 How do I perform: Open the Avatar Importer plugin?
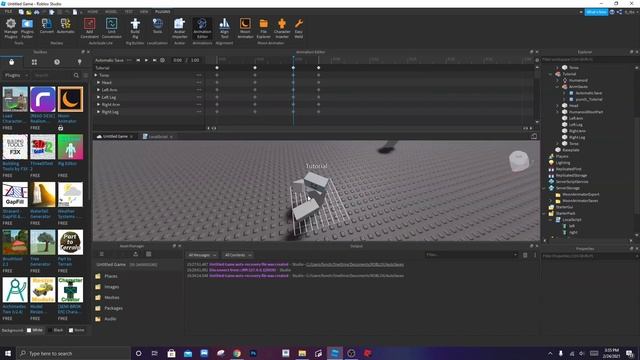tap(180, 28)
